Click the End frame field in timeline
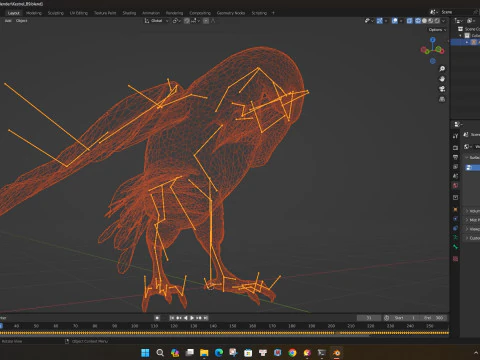Image resolution: width=480 pixels, height=360 pixels. click(x=433, y=318)
